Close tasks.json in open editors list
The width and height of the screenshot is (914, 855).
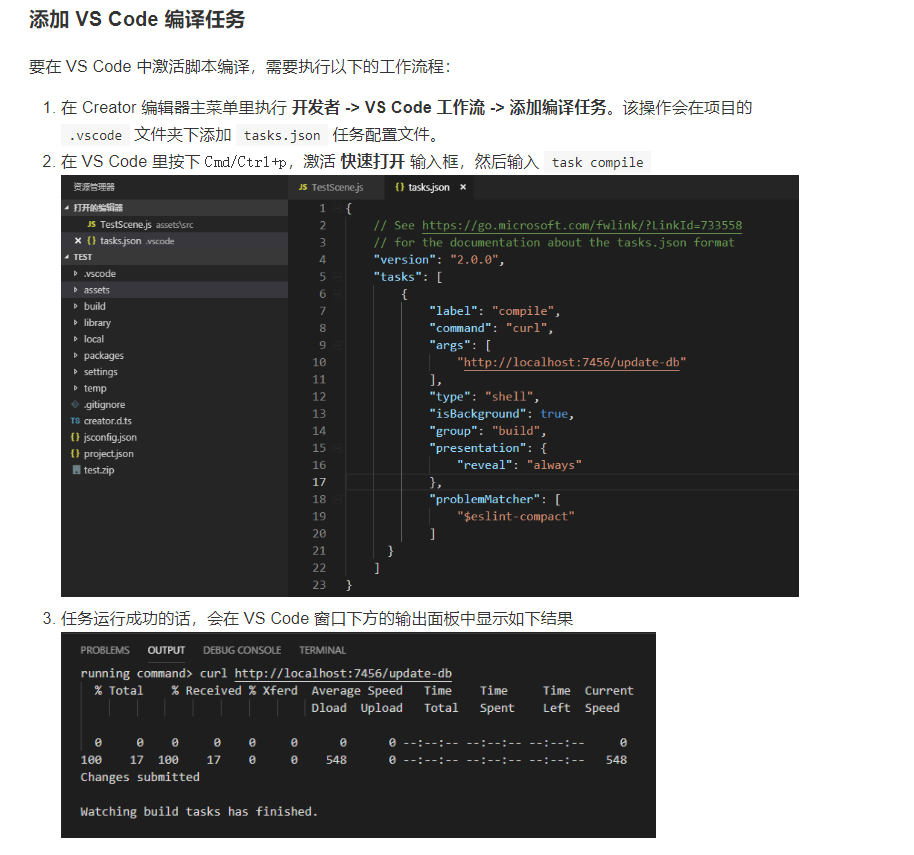pyautogui.click(x=78, y=241)
